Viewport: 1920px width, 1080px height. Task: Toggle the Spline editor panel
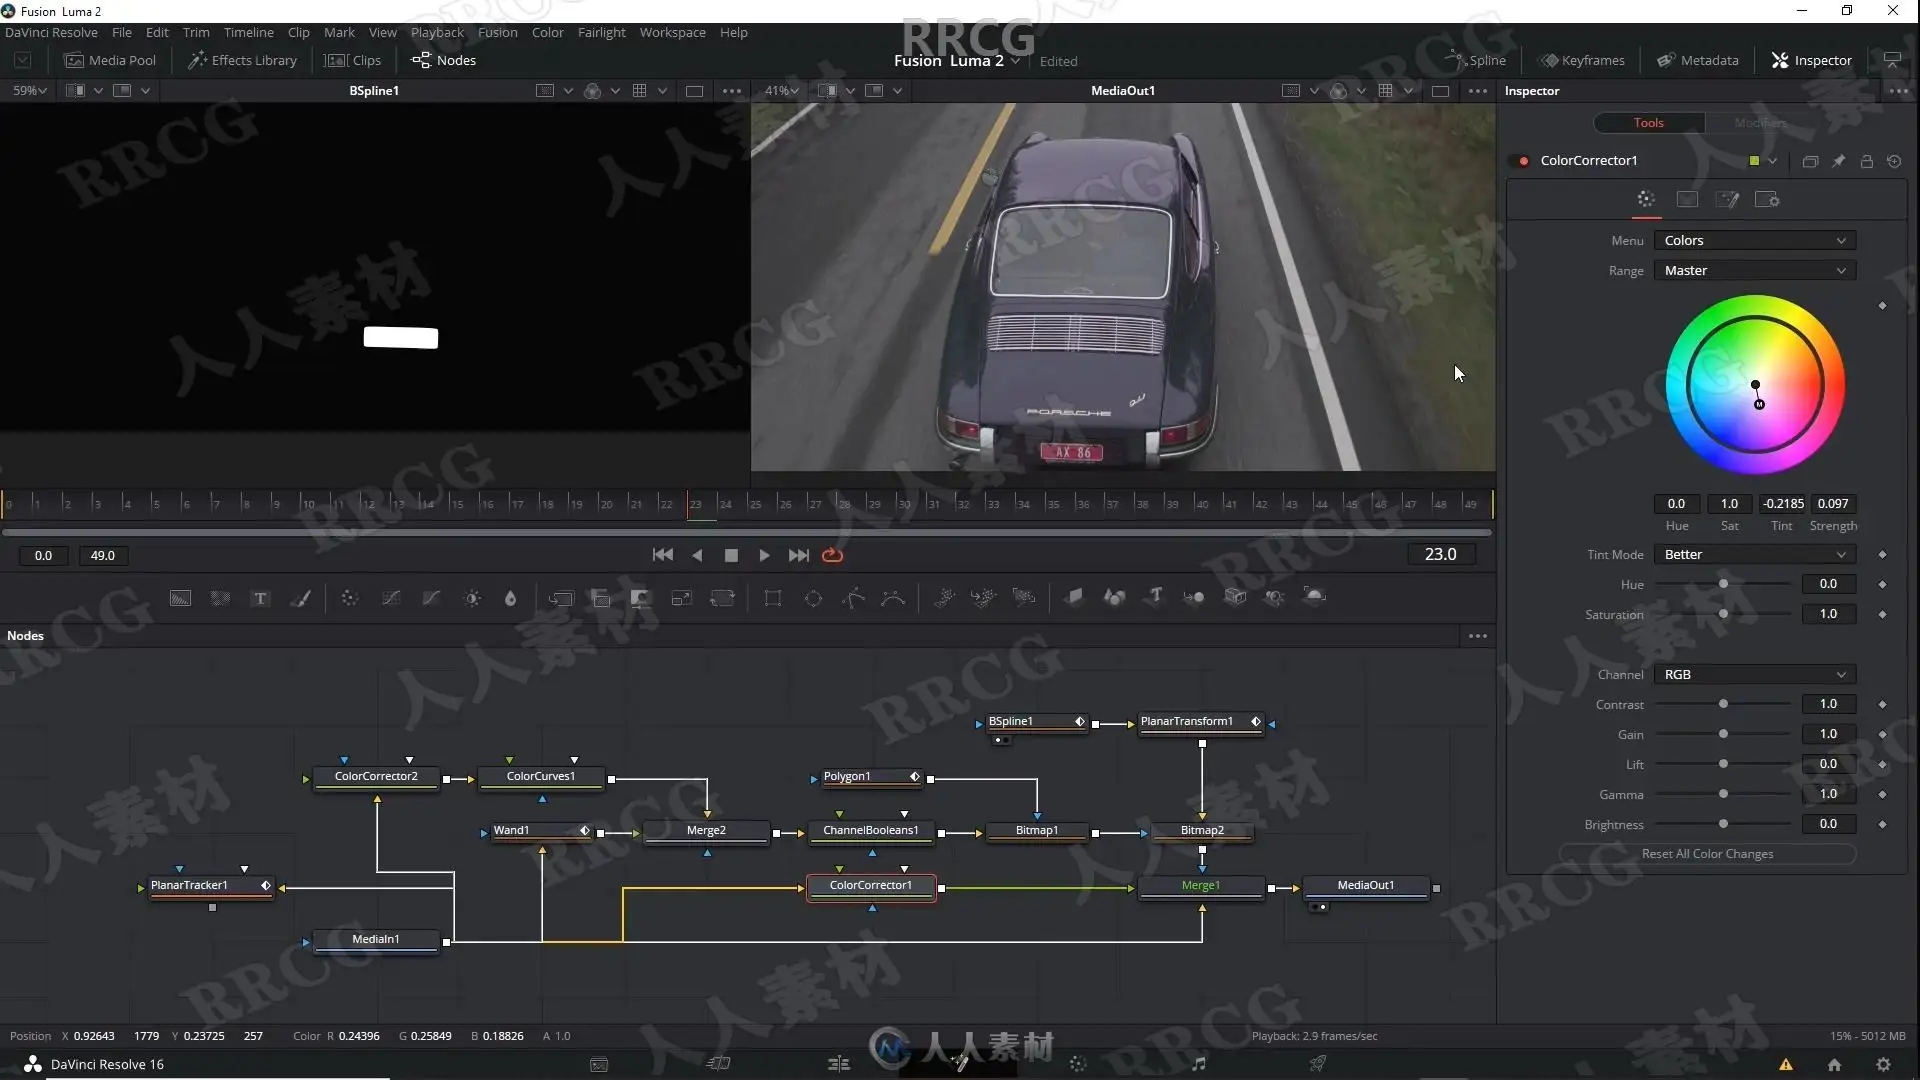(1475, 60)
